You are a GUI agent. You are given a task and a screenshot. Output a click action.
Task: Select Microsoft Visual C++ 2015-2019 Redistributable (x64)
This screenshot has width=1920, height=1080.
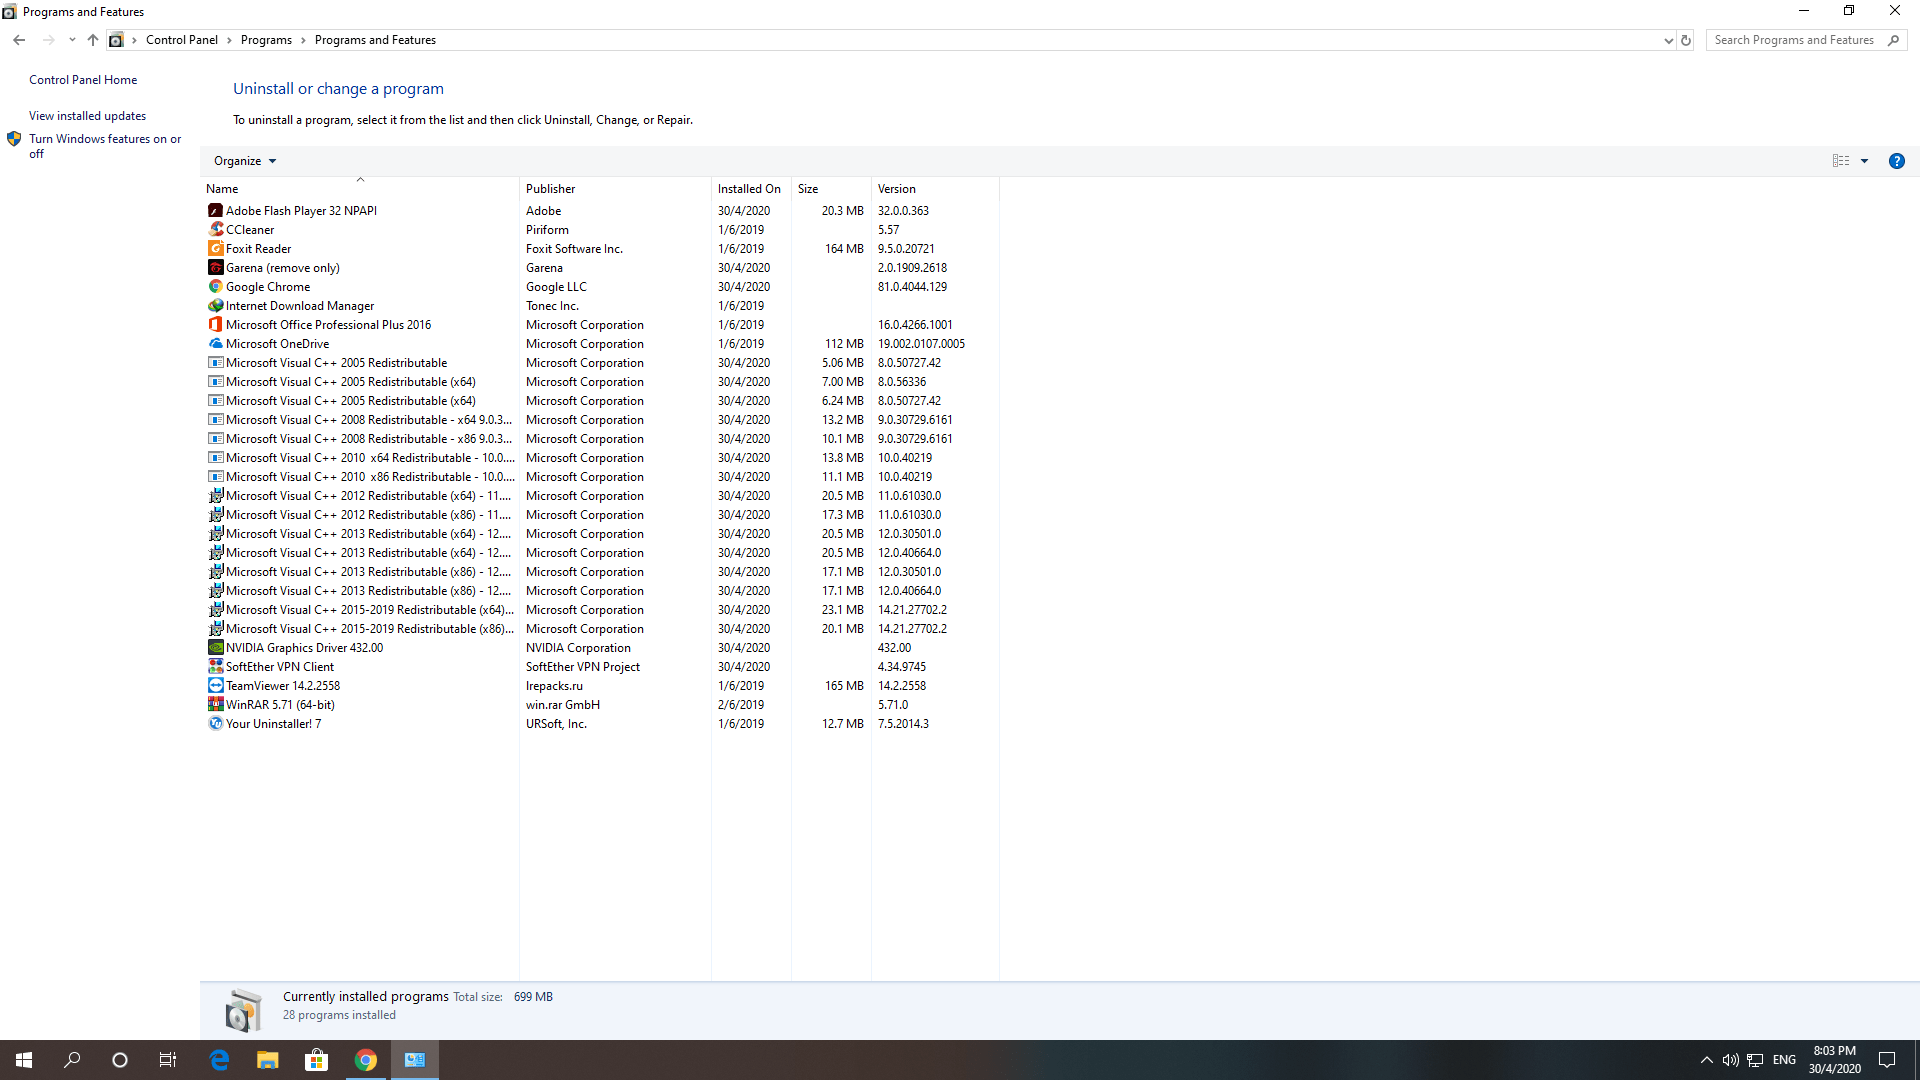point(600,610)
